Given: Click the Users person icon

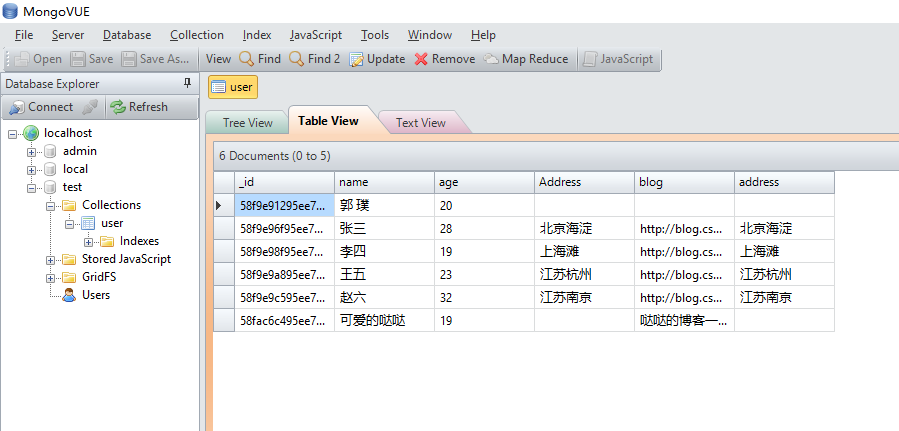Looking at the screenshot, I should click(69, 295).
